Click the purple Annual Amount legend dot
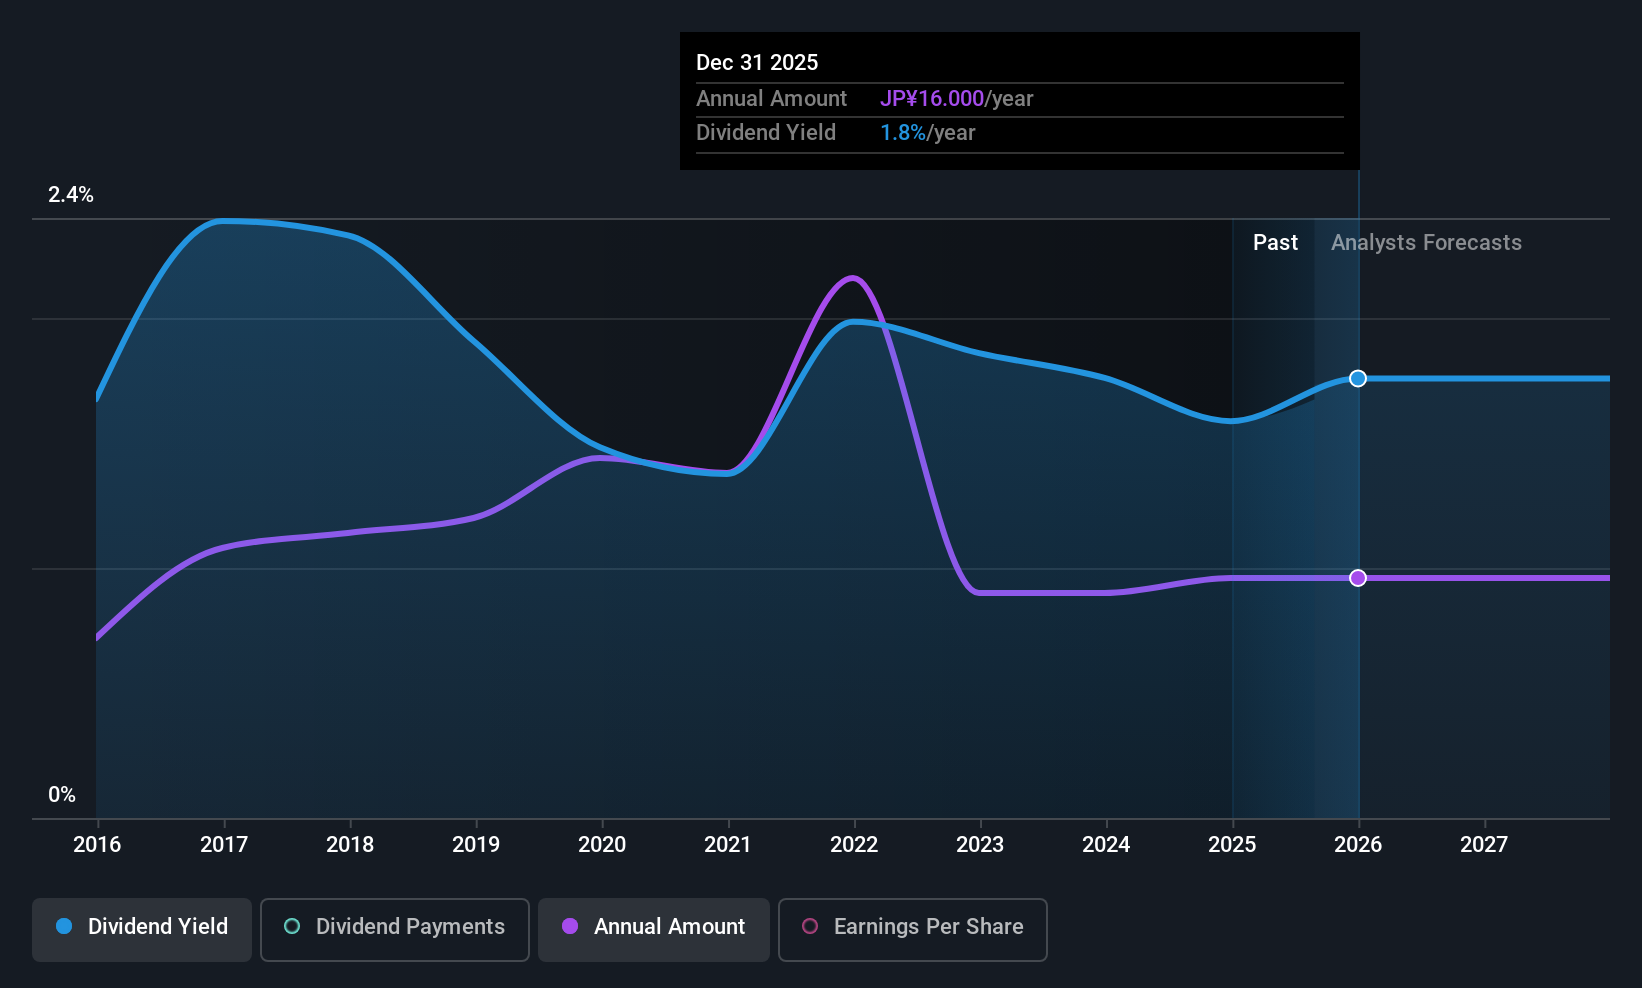 [x=570, y=926]
